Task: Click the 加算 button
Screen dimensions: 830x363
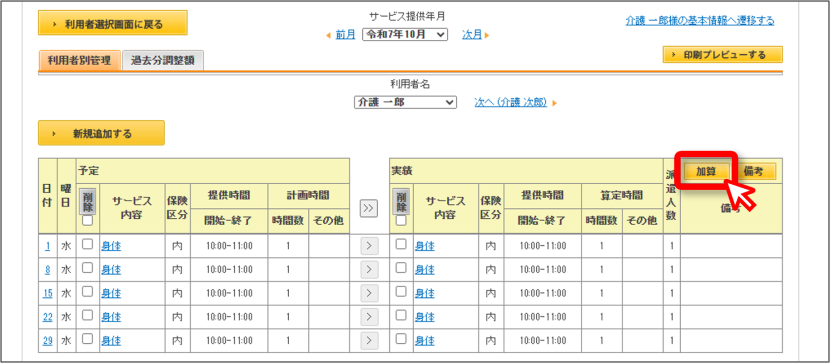Action: [706, 171]
